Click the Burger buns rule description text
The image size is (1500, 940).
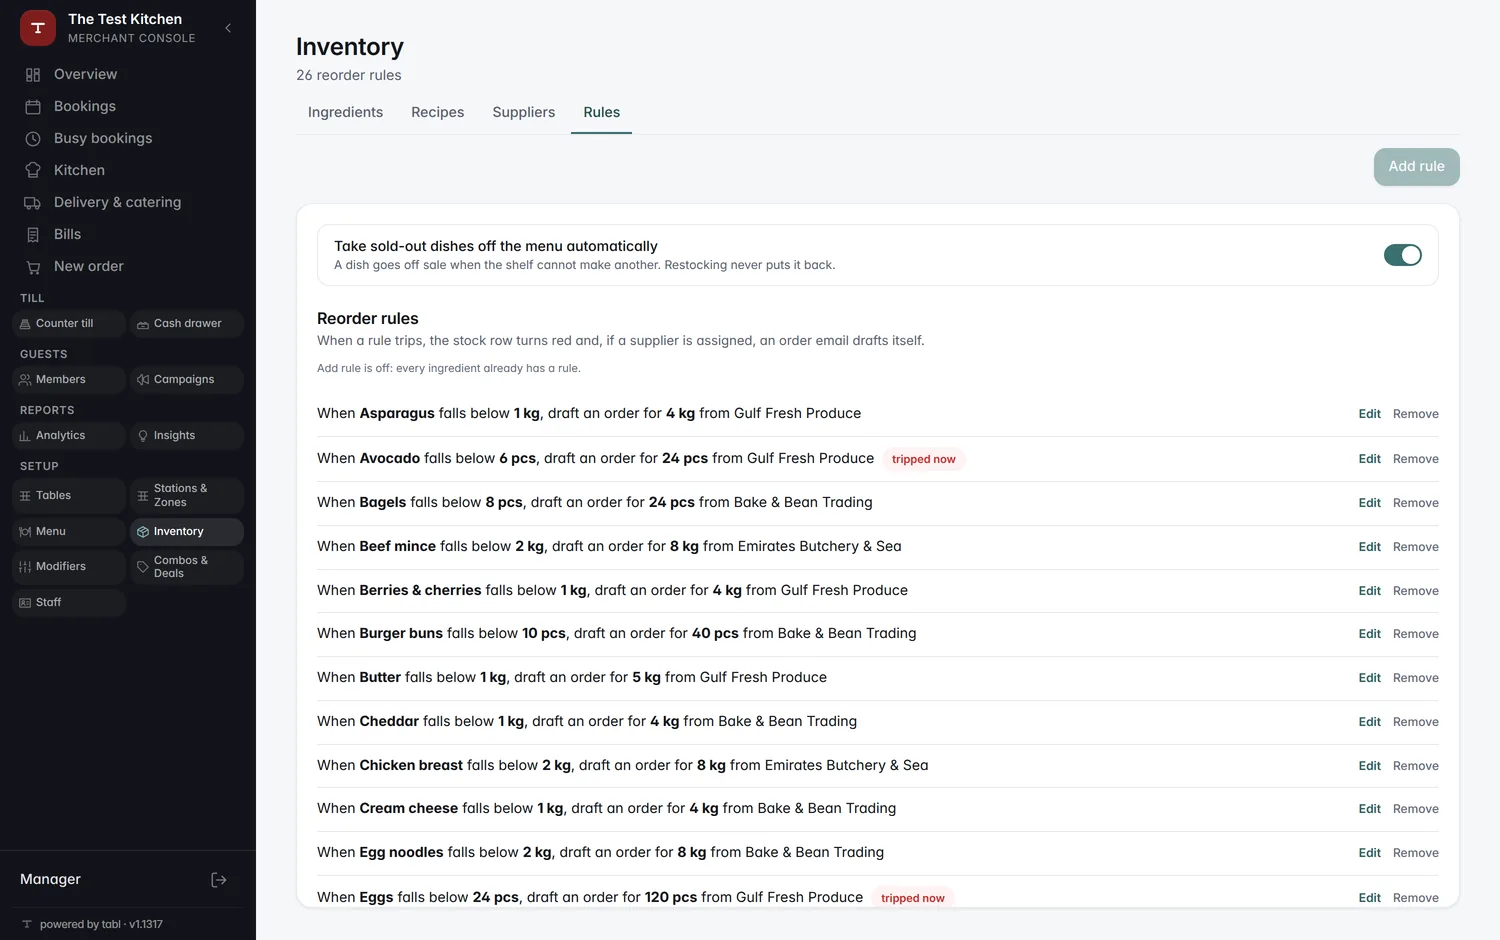(x=617, y=633)
